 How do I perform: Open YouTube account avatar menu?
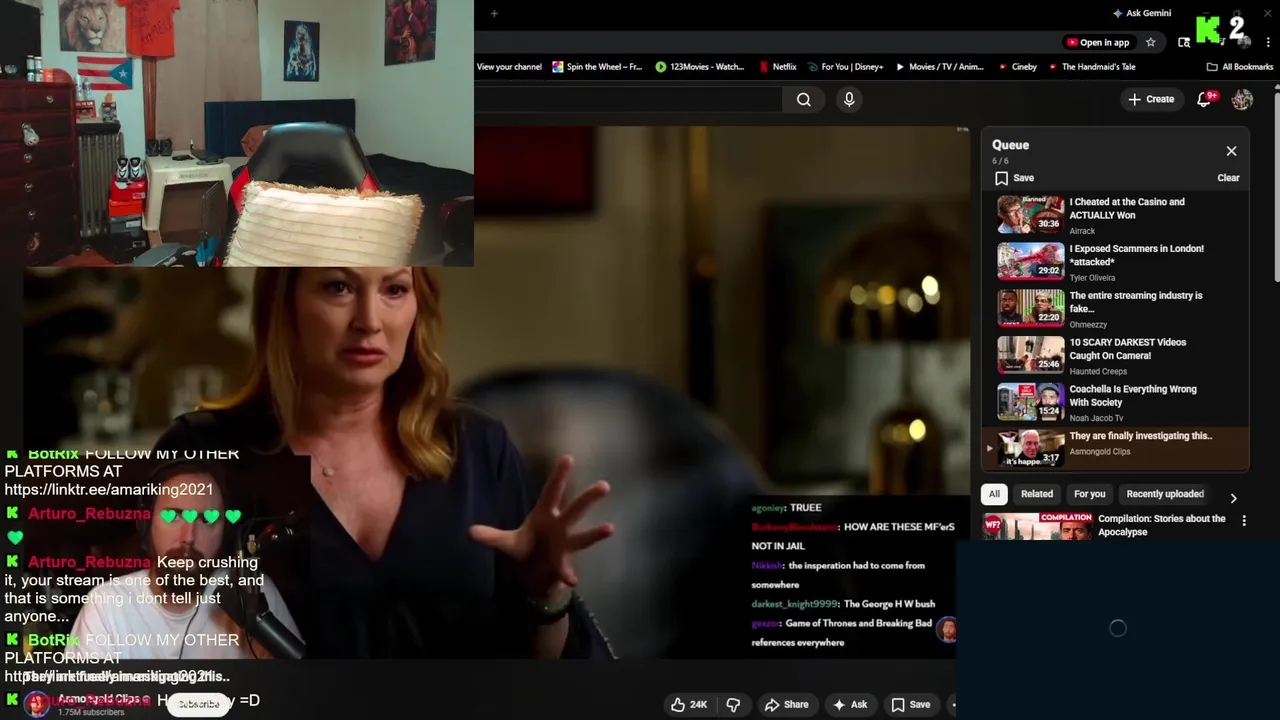tap(1242, 99)
